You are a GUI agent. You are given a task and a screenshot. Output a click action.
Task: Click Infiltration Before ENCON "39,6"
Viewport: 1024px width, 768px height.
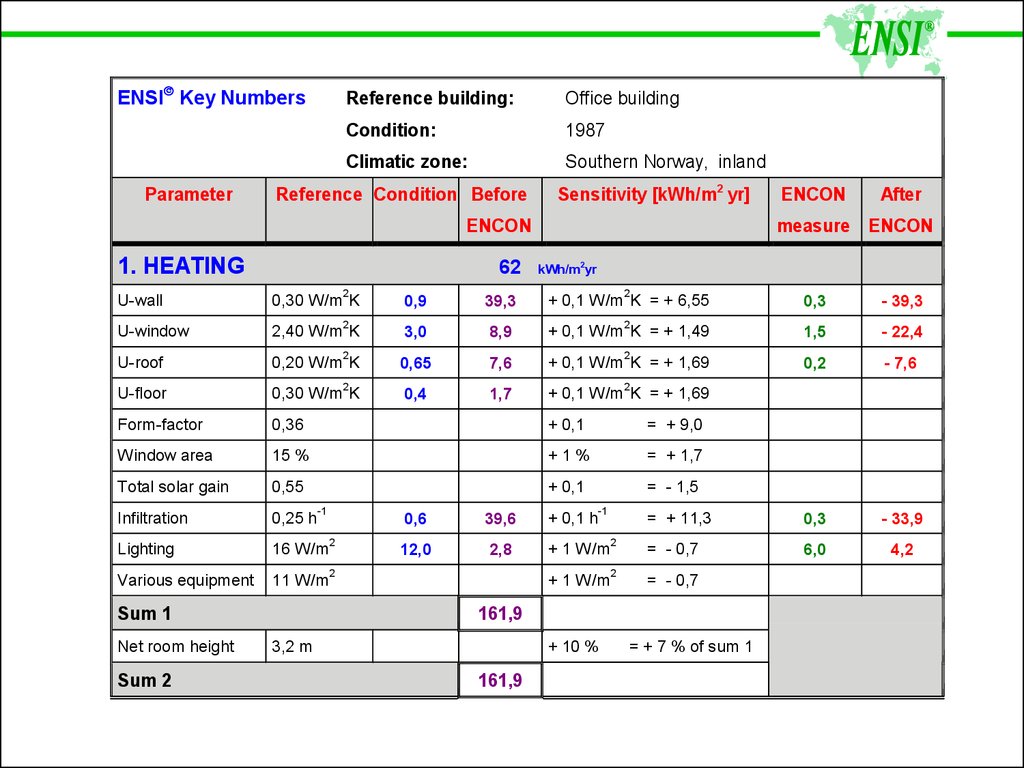click(500, 519)
